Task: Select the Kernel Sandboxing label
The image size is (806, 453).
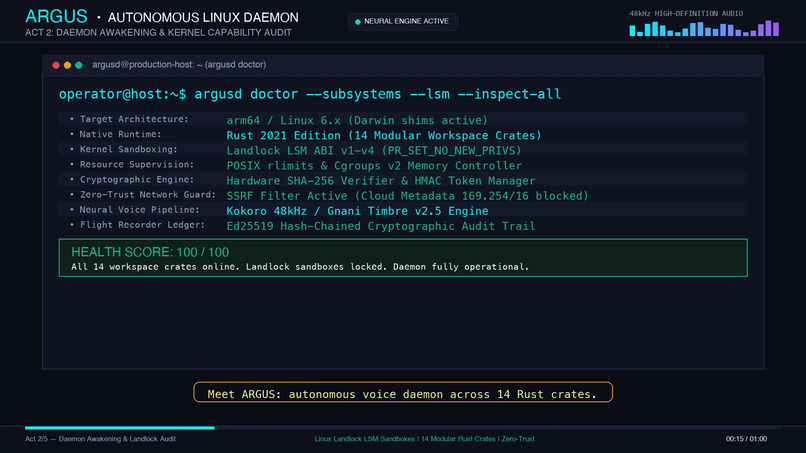Action: pos(129,149)
